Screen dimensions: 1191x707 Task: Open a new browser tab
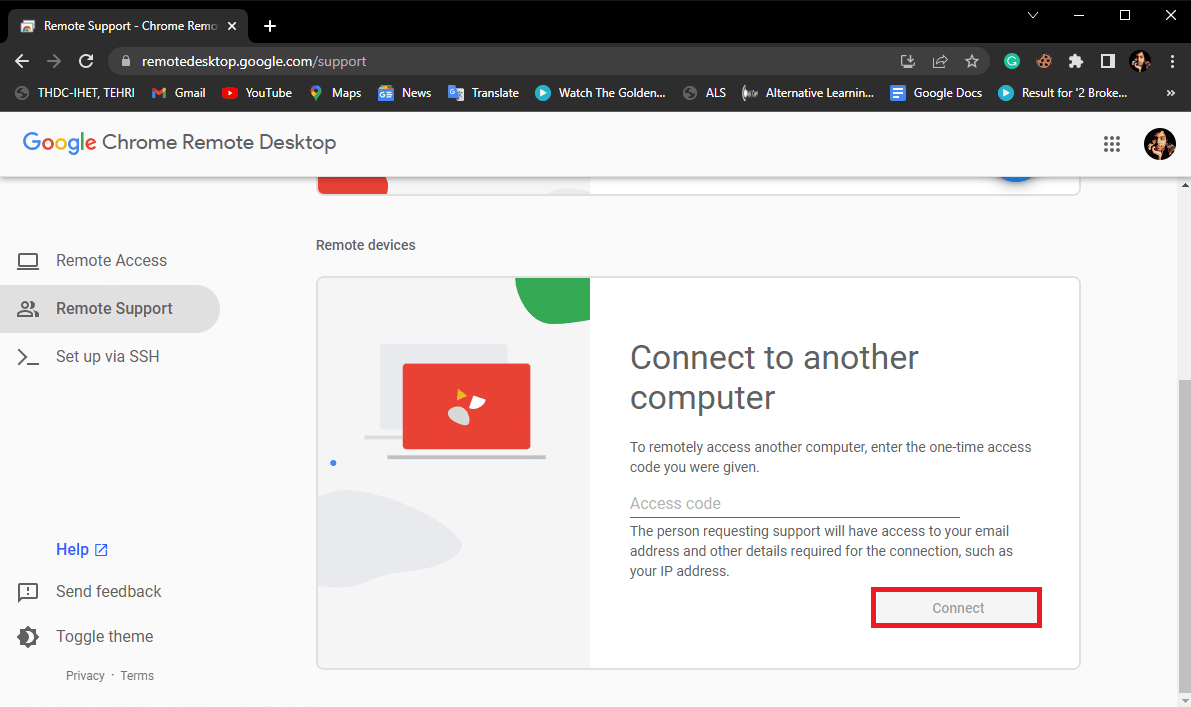point(270,26)
